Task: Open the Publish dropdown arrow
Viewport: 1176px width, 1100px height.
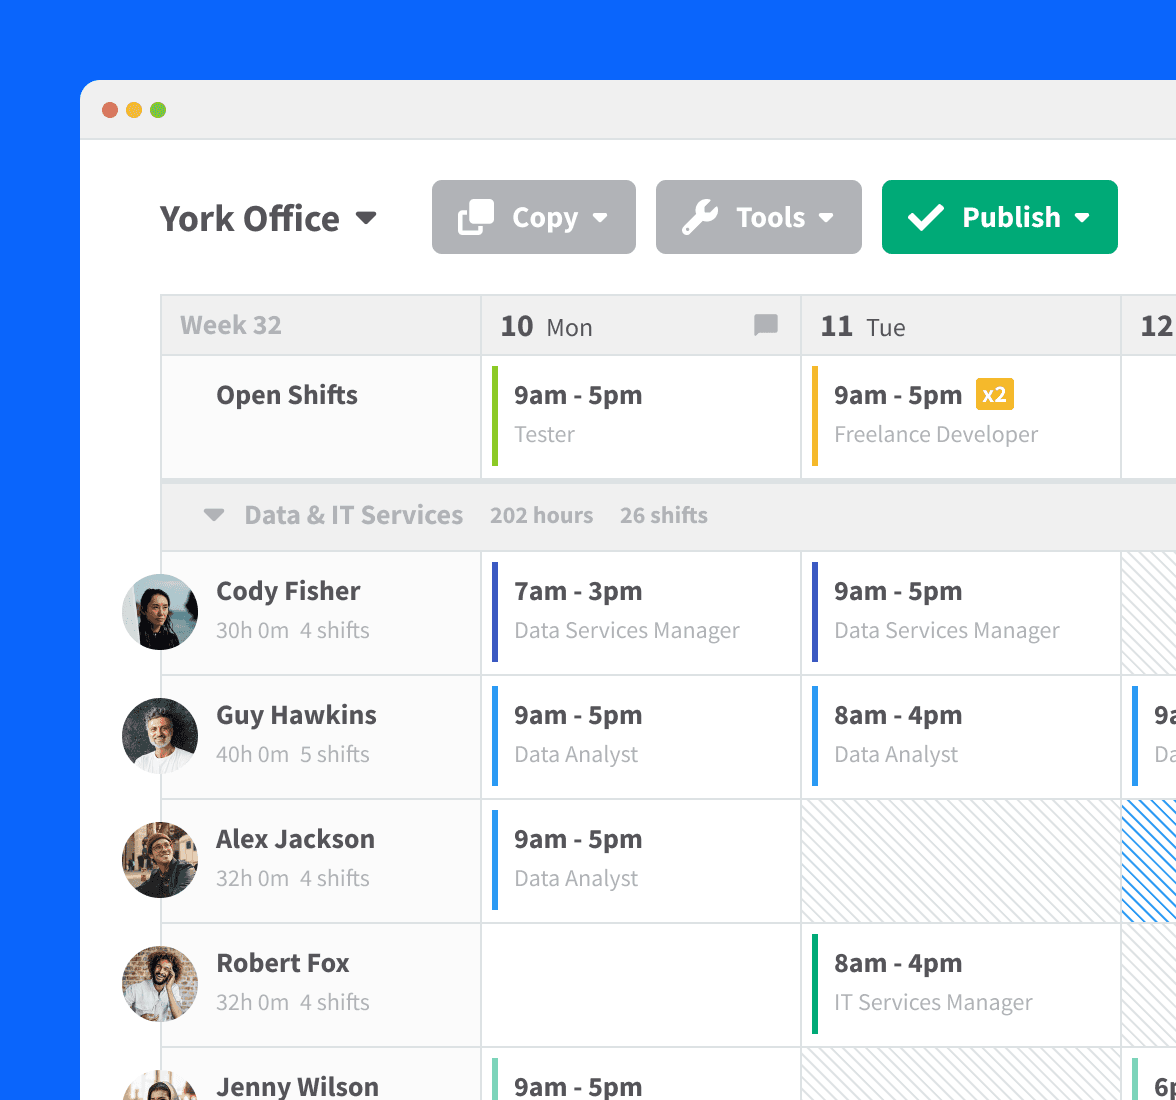Action: (x=1082, y=218)
